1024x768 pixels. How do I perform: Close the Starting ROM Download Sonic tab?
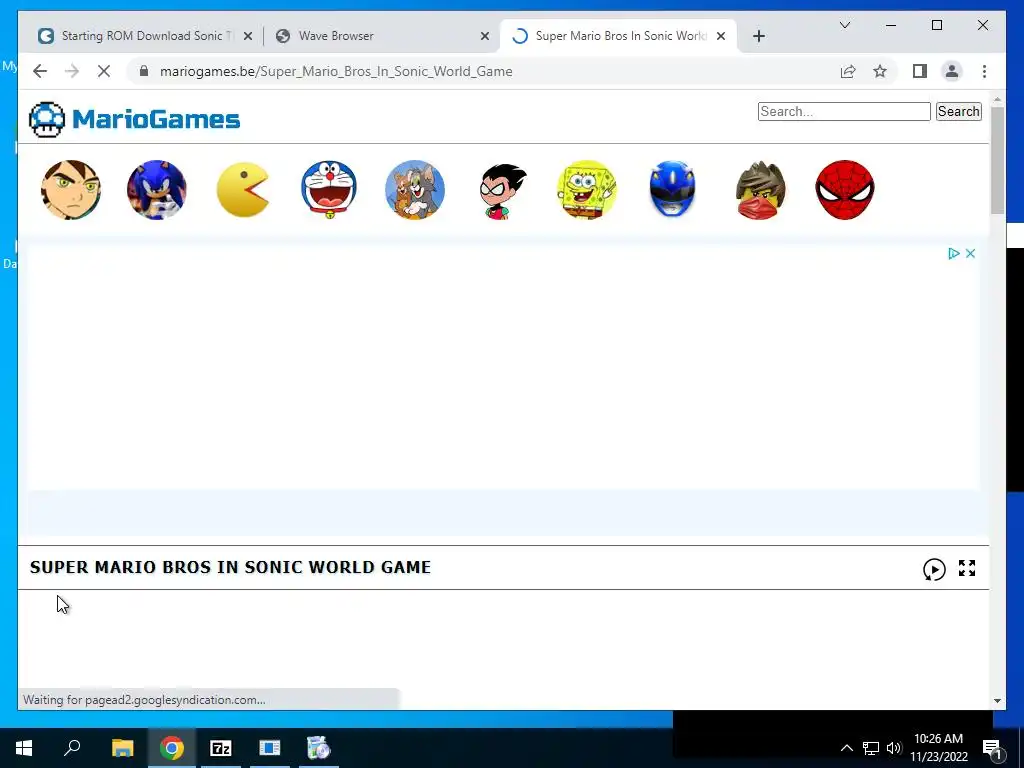[x=248, y=37]
